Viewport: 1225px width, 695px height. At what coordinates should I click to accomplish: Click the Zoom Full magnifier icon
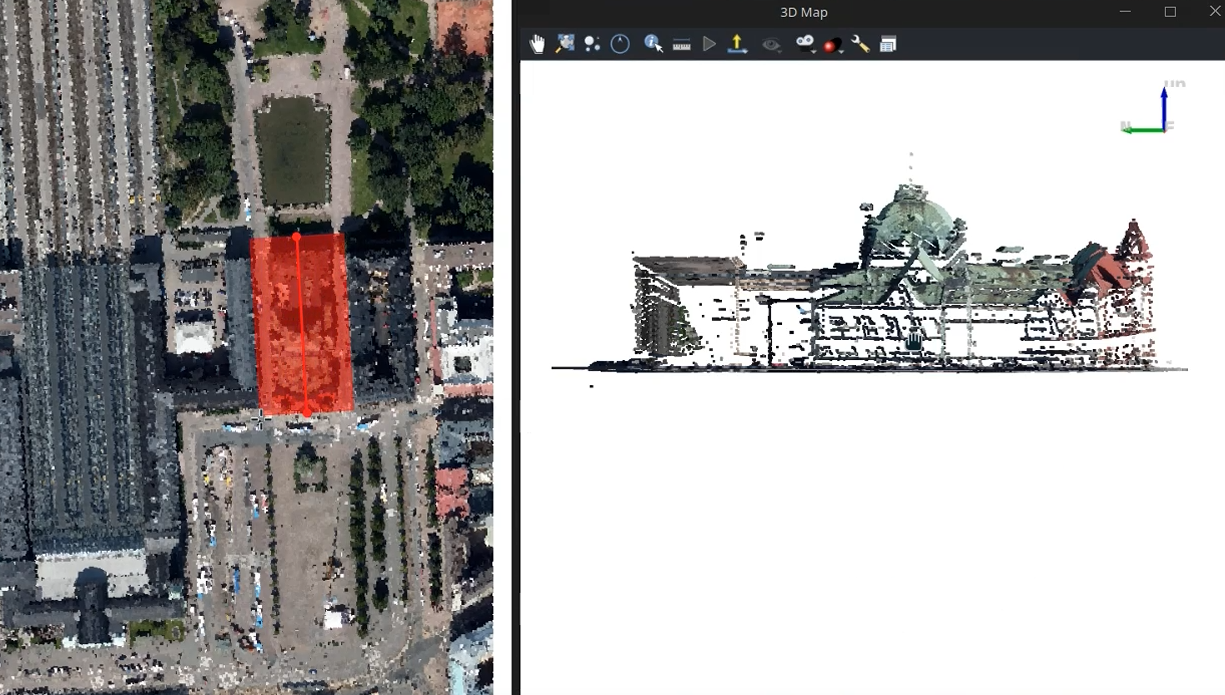(565, 44)
